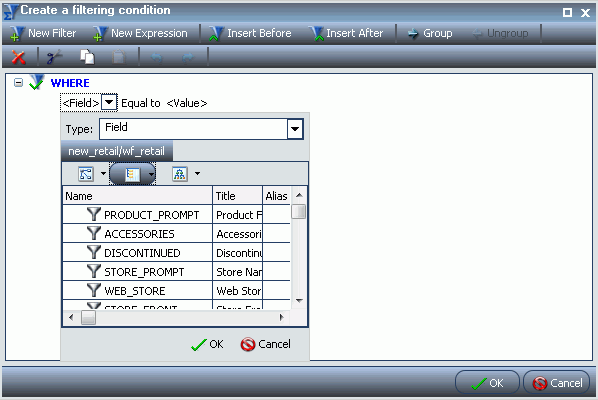Viewport: 598px width, 400px height.
Task: Click the Group toolbar button
Action: (430, 34)
